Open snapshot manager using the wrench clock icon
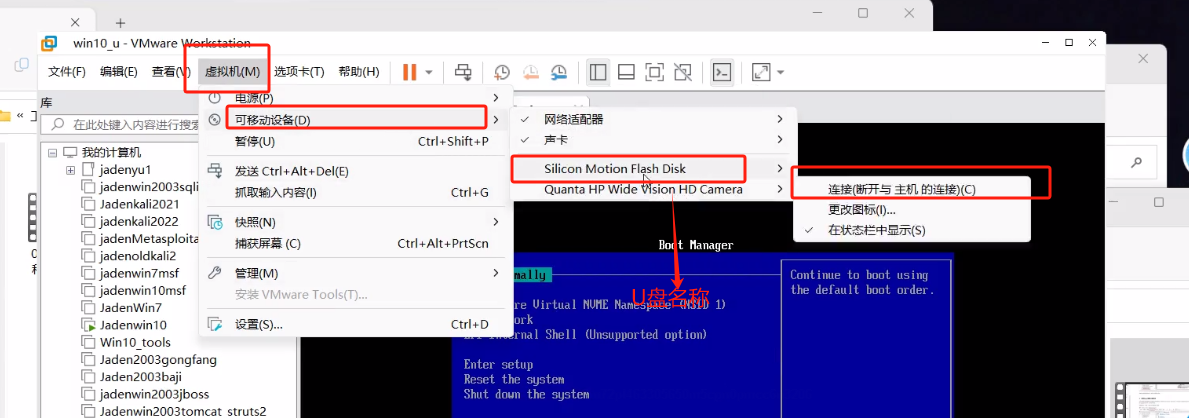Viewport: 1189px width, 418px height. [558, 72]
